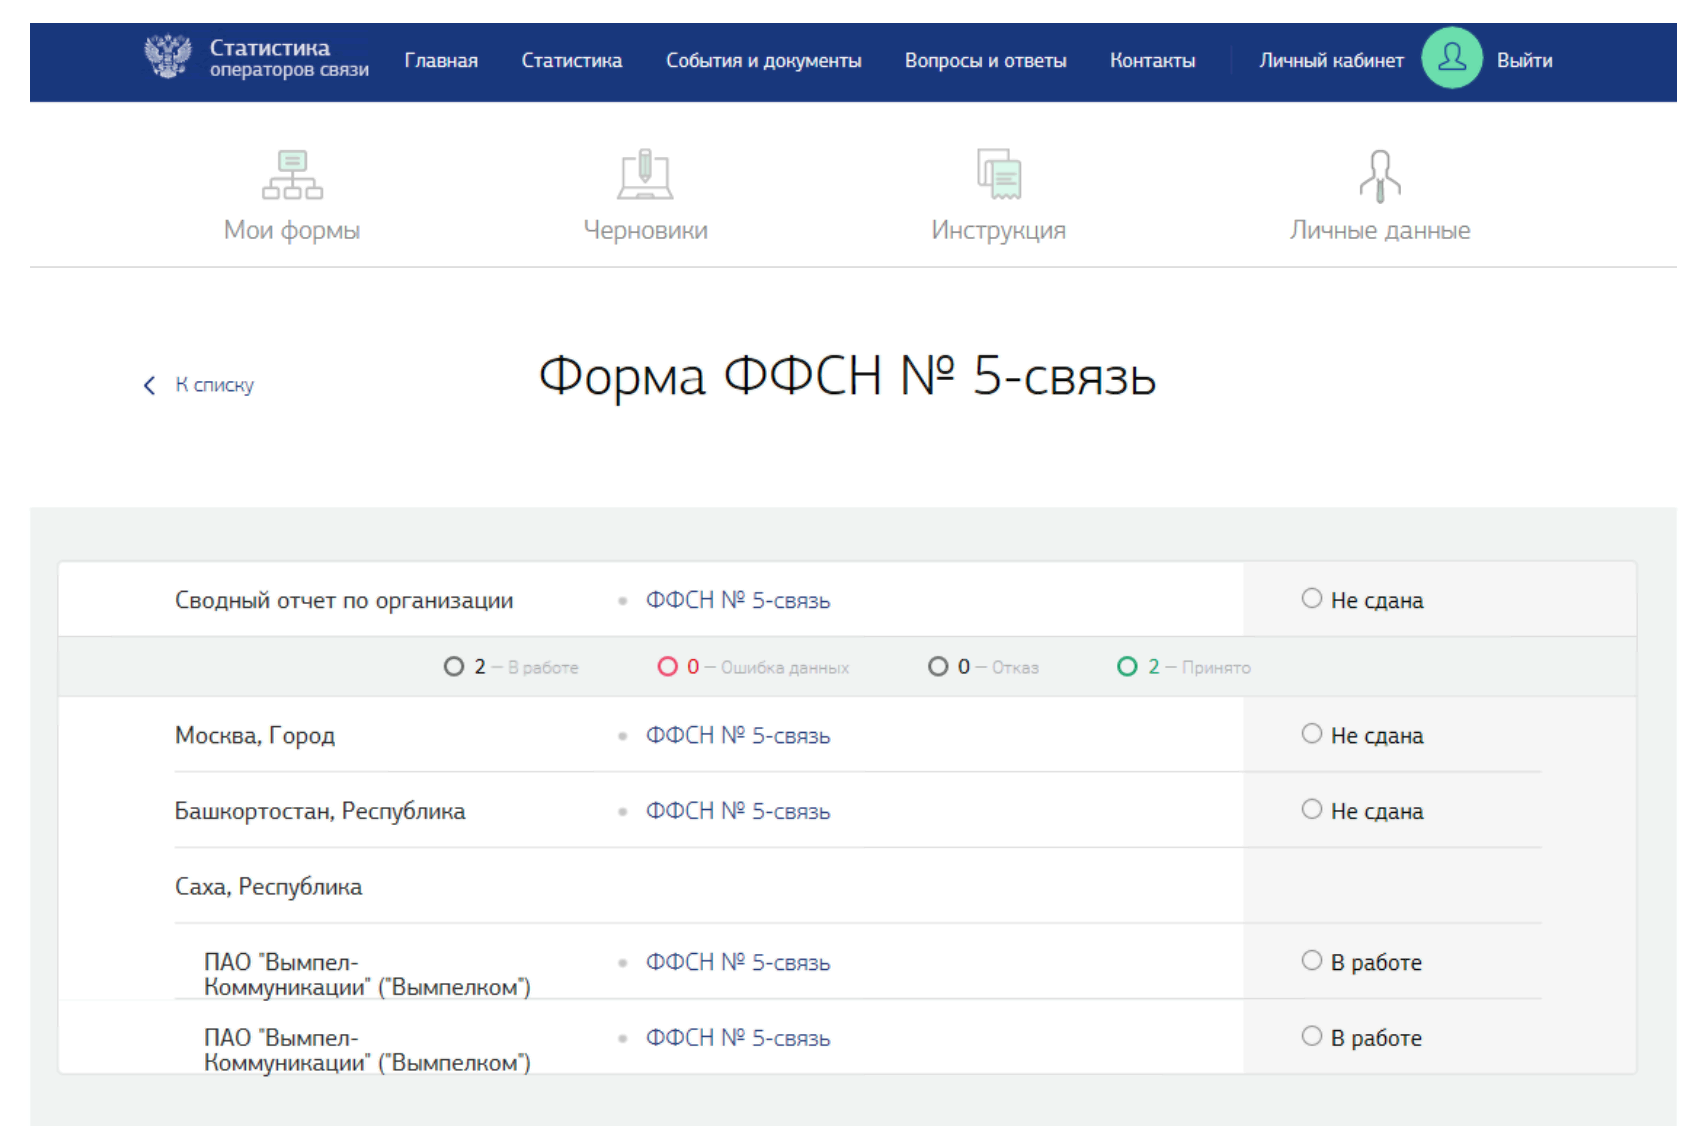
Task: Select the Не сдана radio for Сводный отчет
Action: [x=1312, y=599]
